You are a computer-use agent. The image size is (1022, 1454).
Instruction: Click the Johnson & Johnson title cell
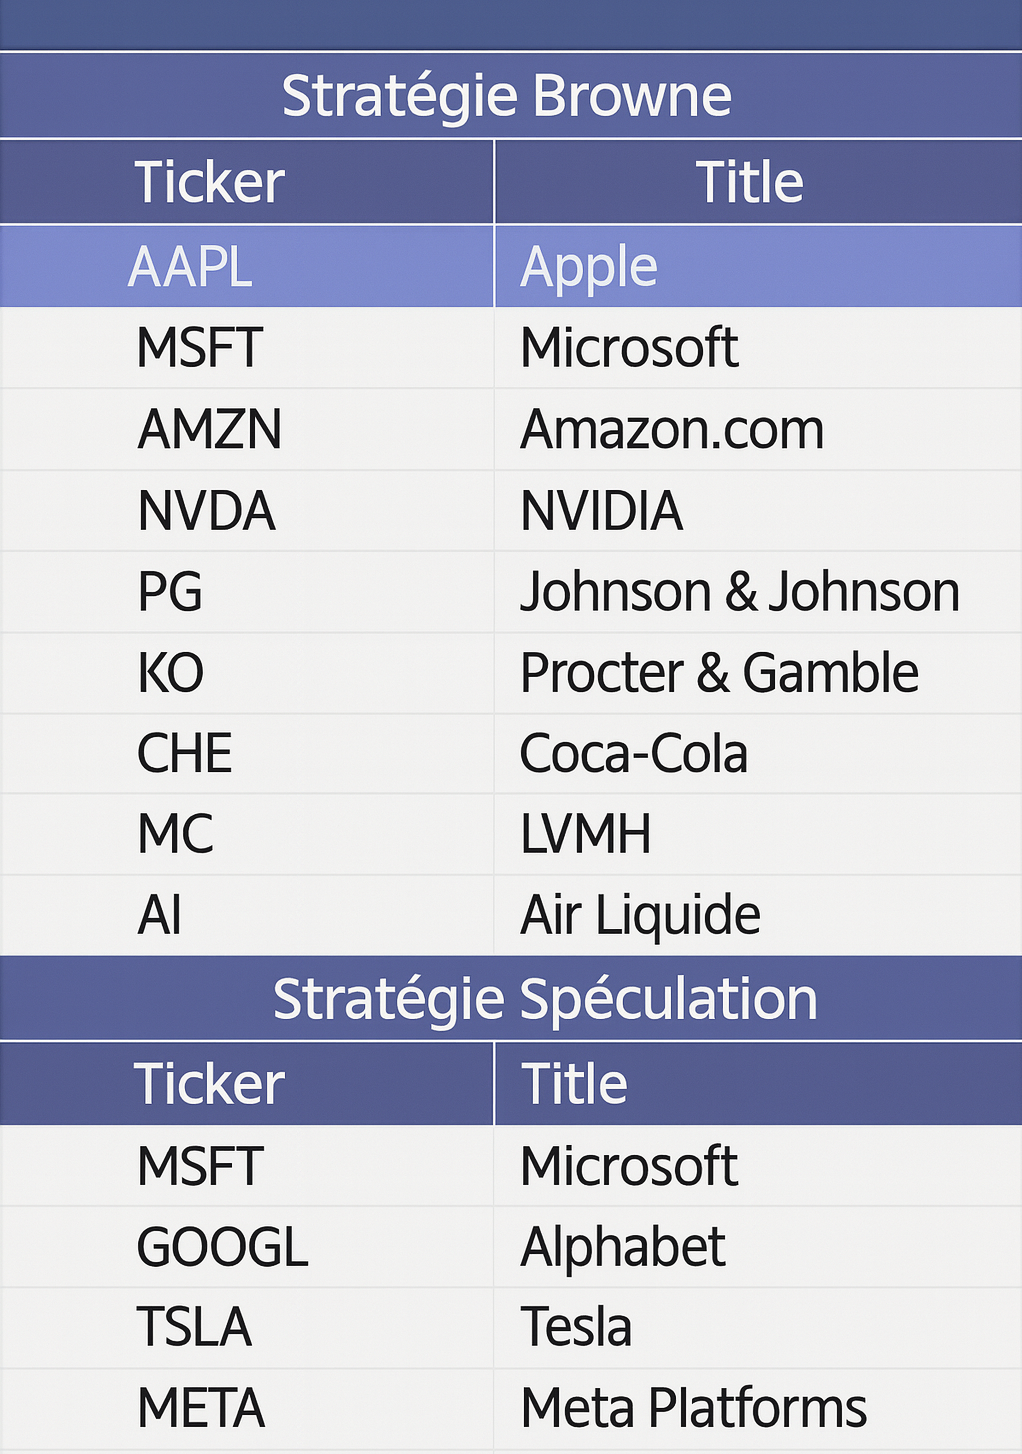[740, 591]
